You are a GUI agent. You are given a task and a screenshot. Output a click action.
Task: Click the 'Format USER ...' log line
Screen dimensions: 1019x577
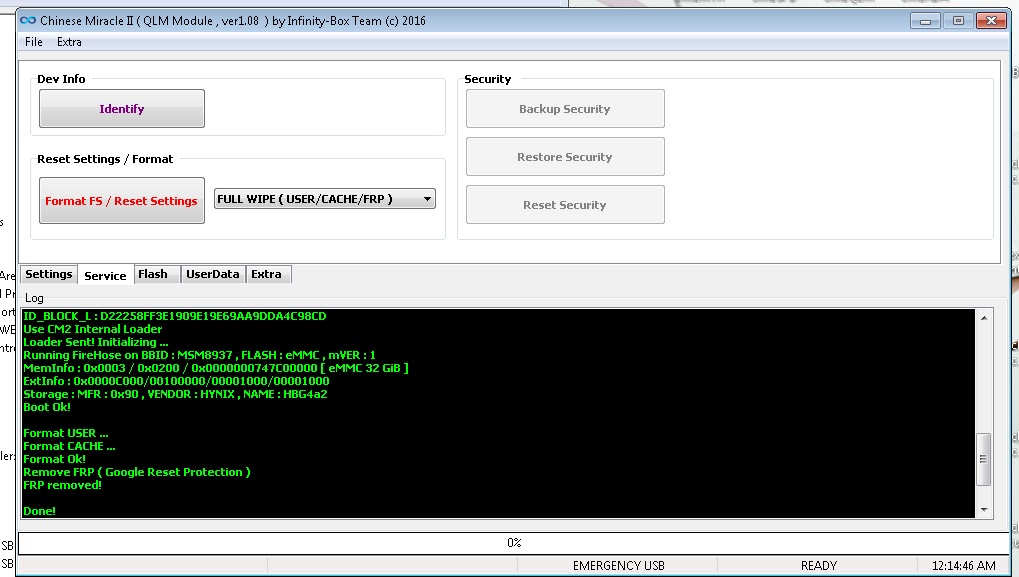point(66,433)
